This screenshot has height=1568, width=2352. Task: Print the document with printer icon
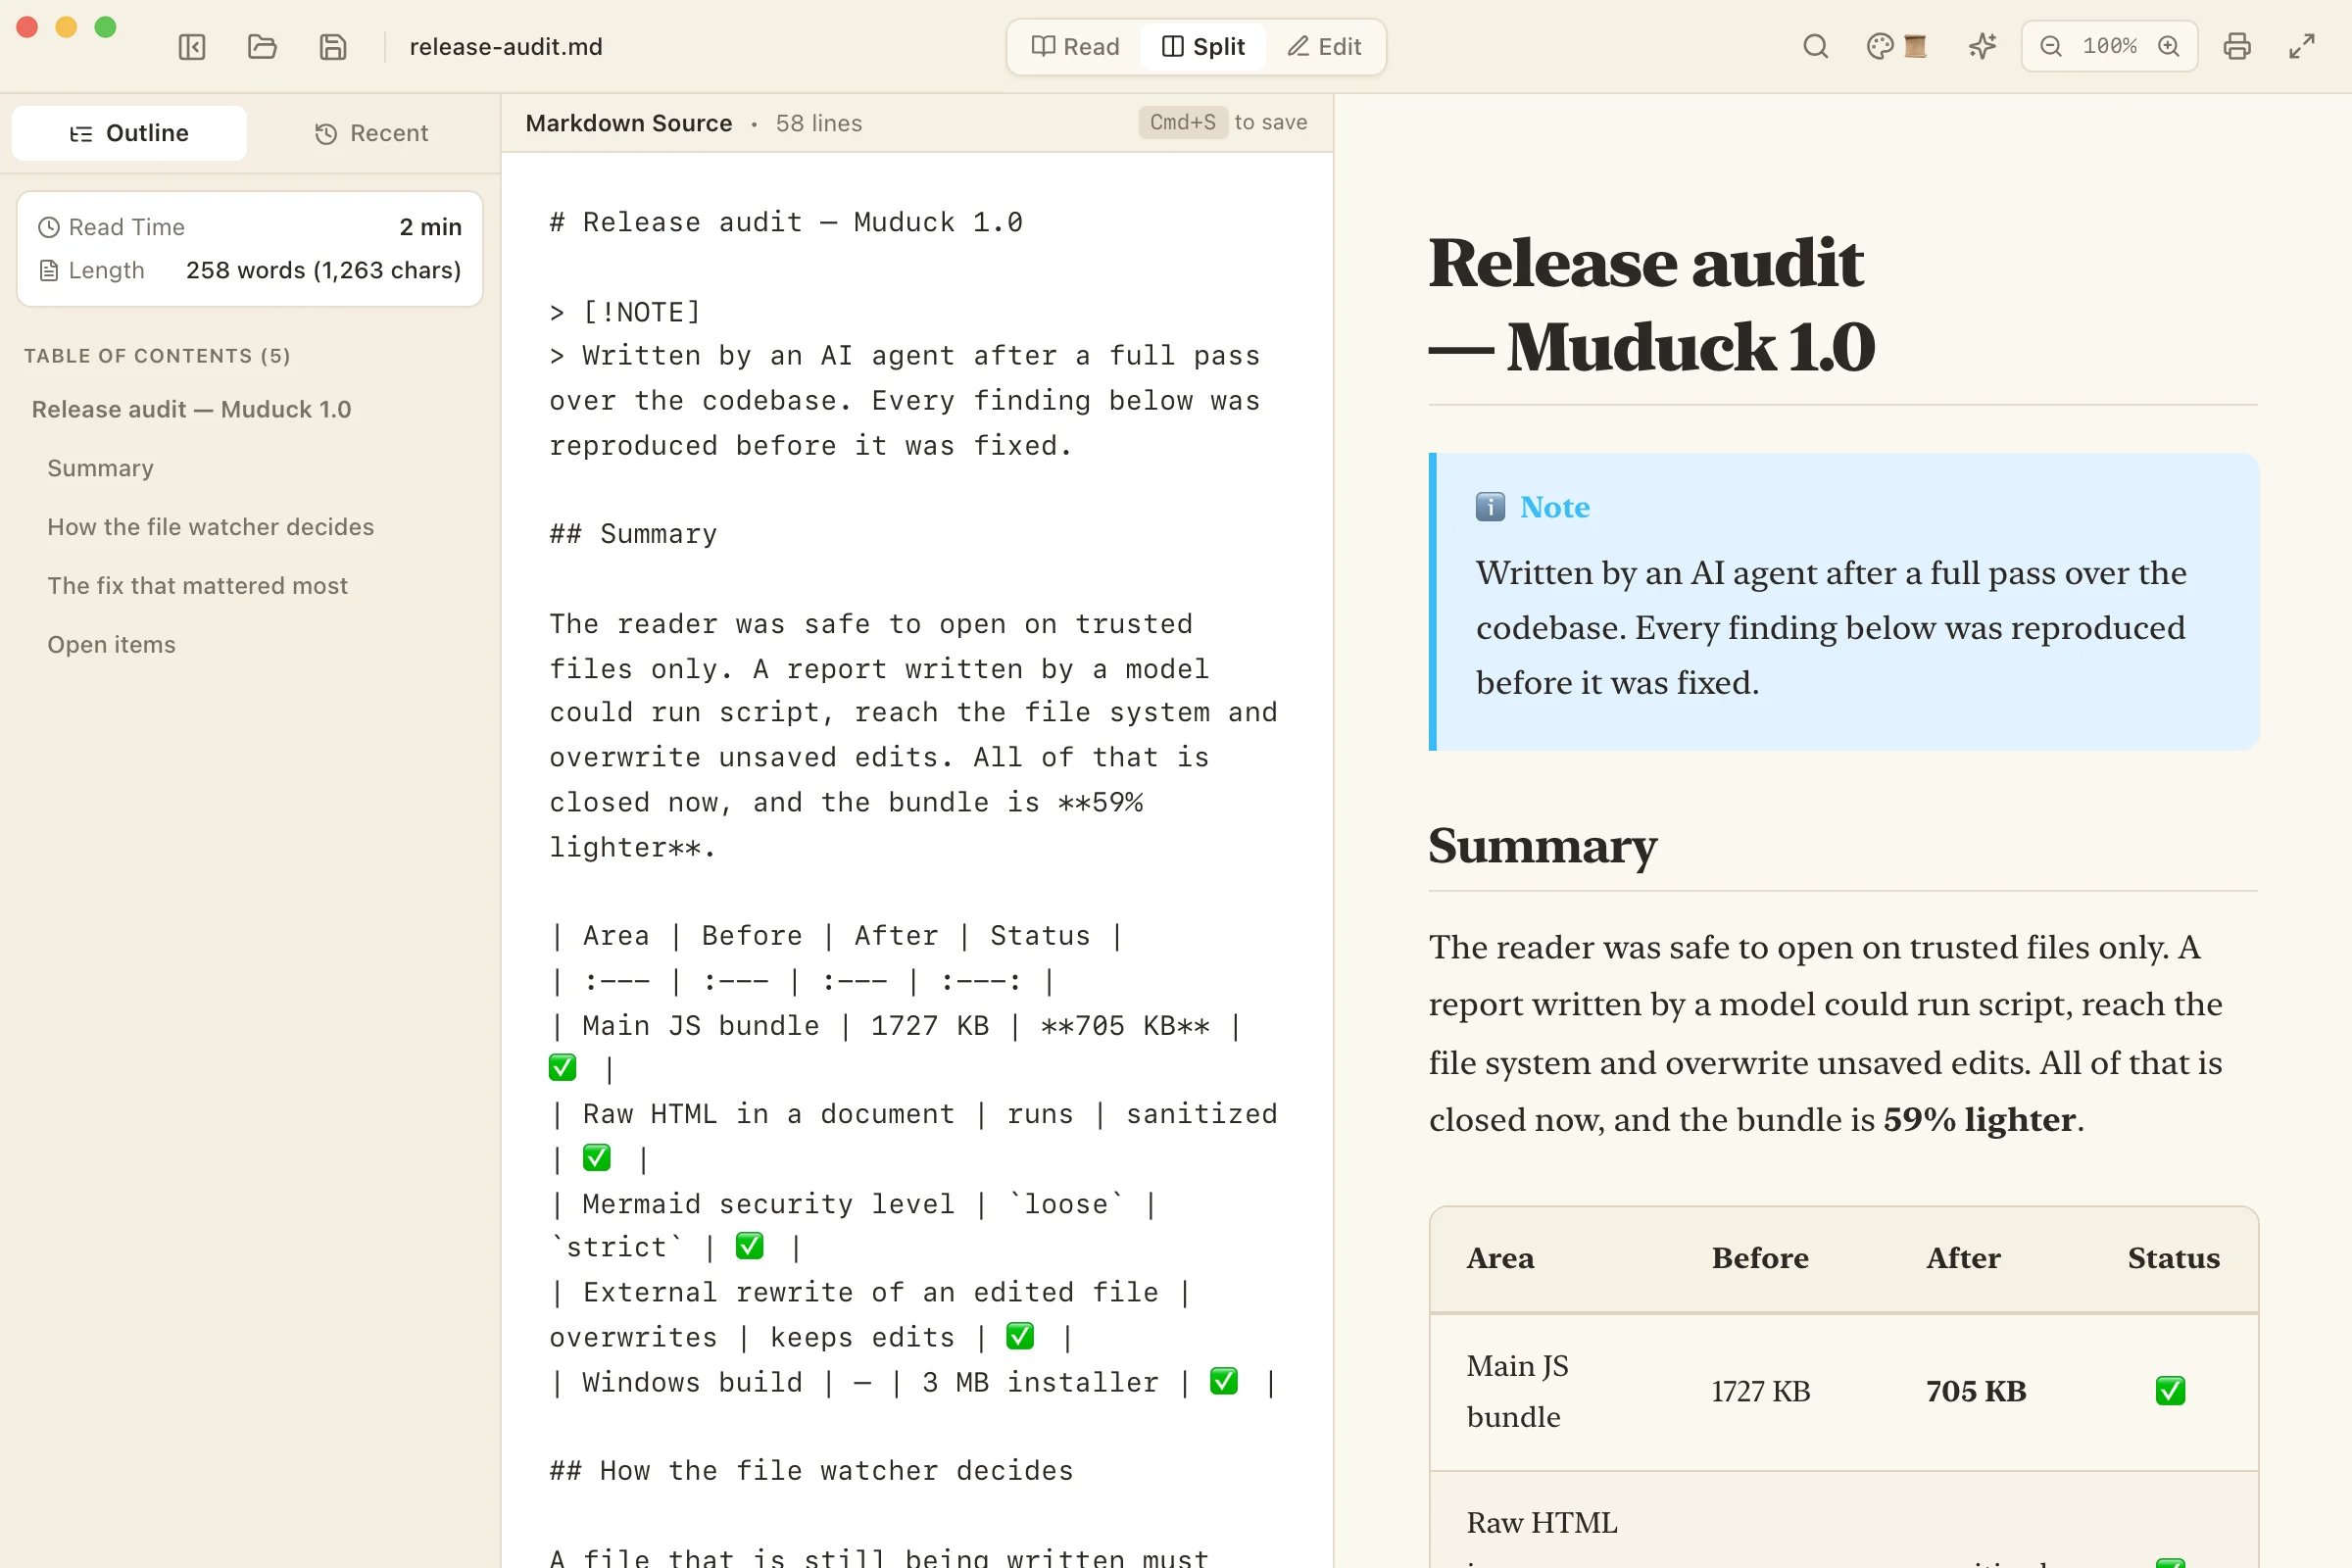2237,46
